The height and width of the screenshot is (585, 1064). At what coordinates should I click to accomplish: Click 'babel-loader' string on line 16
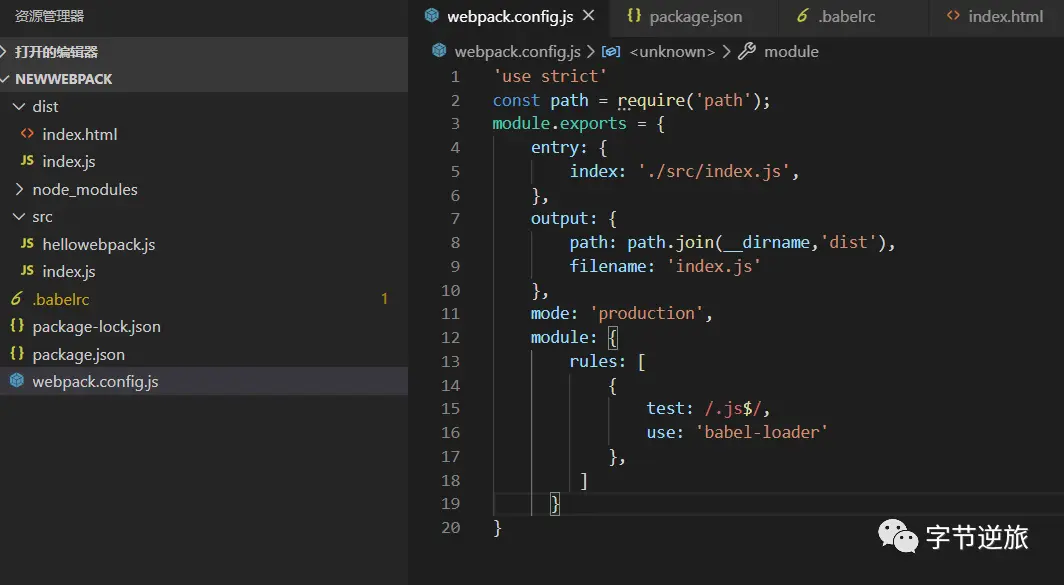coord(761,432)
